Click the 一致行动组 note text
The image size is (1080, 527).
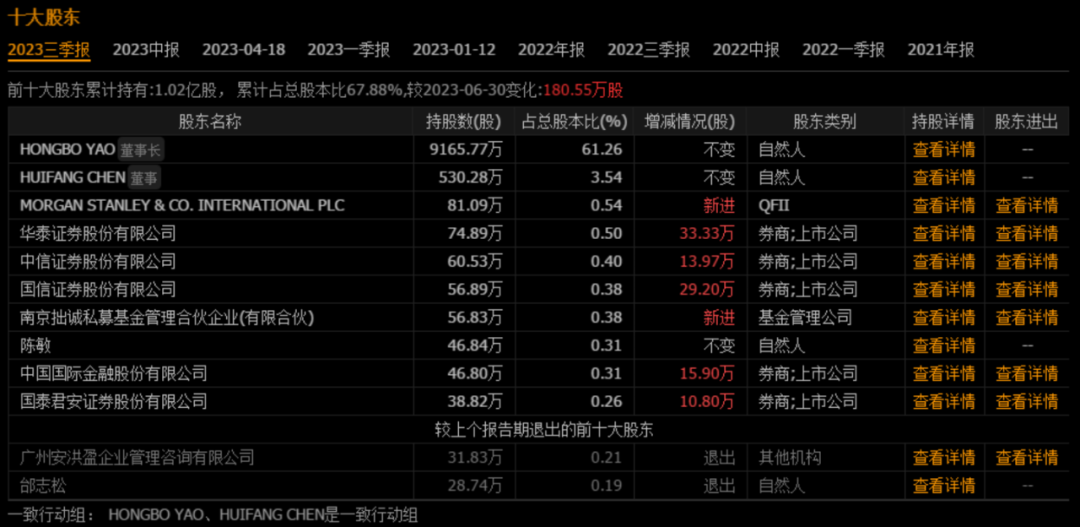pos(213,515)
